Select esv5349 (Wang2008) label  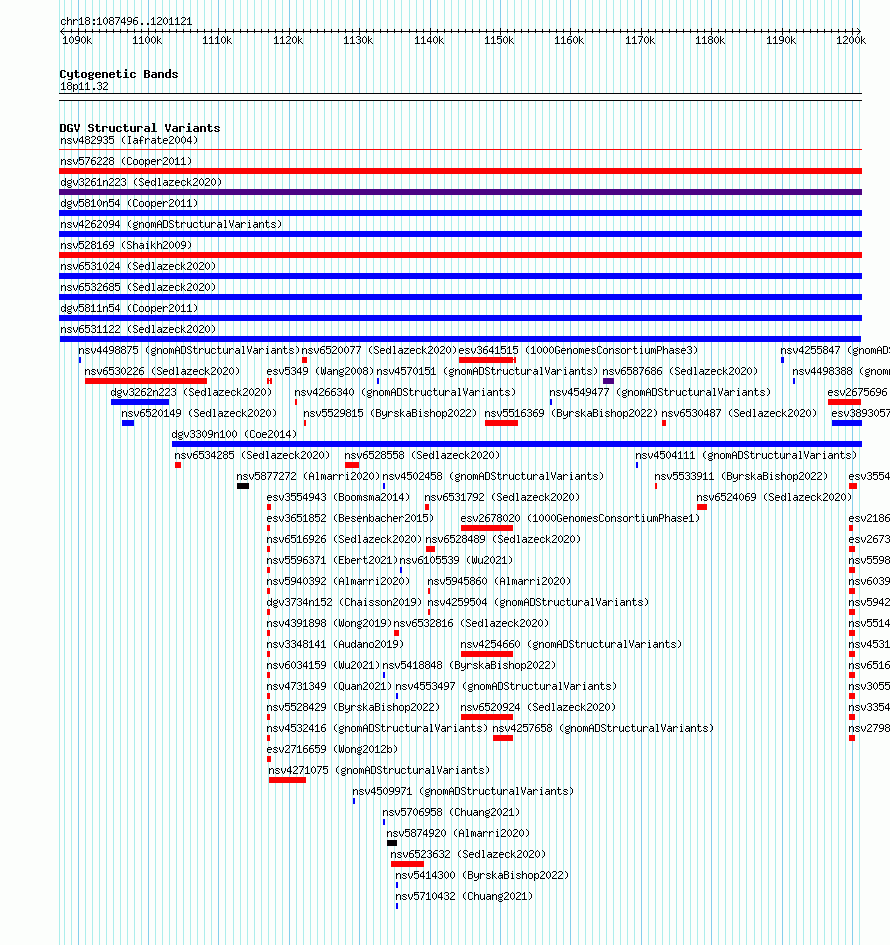click(x=320, y=371)
